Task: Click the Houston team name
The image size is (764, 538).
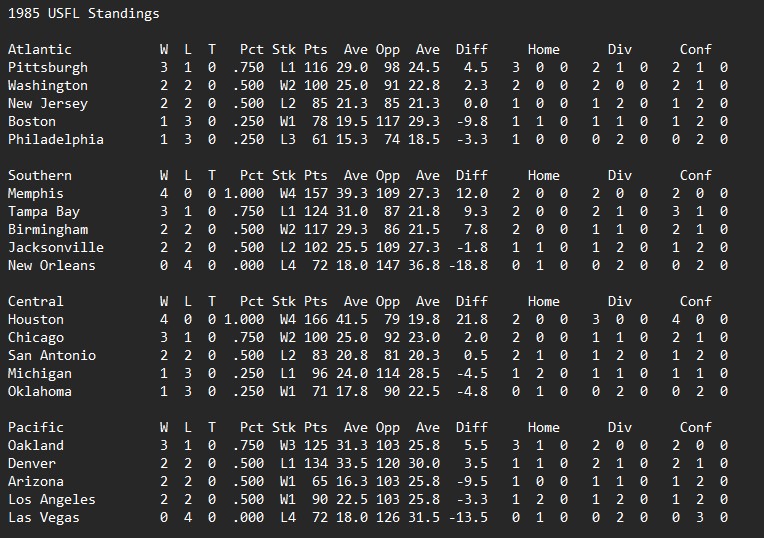Action: tap(35, 319)
